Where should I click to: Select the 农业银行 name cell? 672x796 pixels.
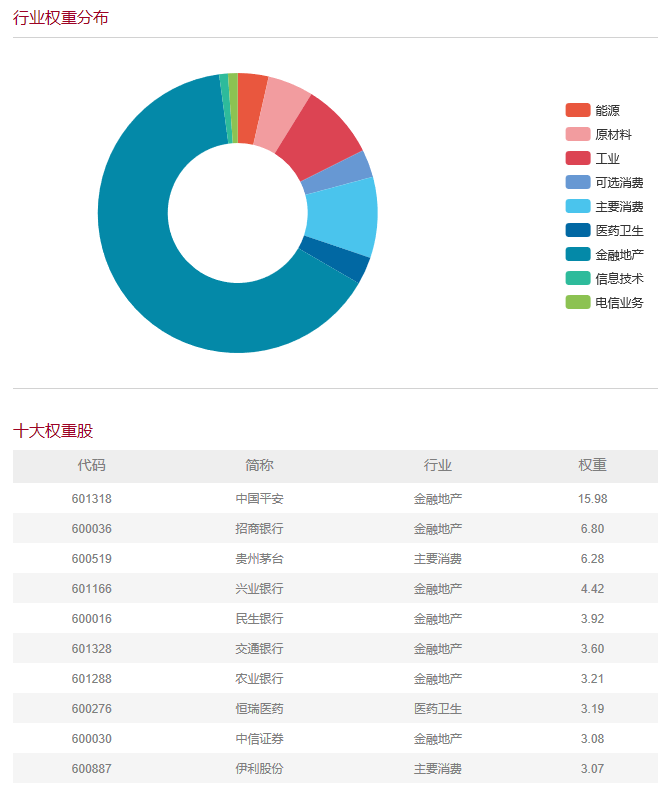(259, 678)
